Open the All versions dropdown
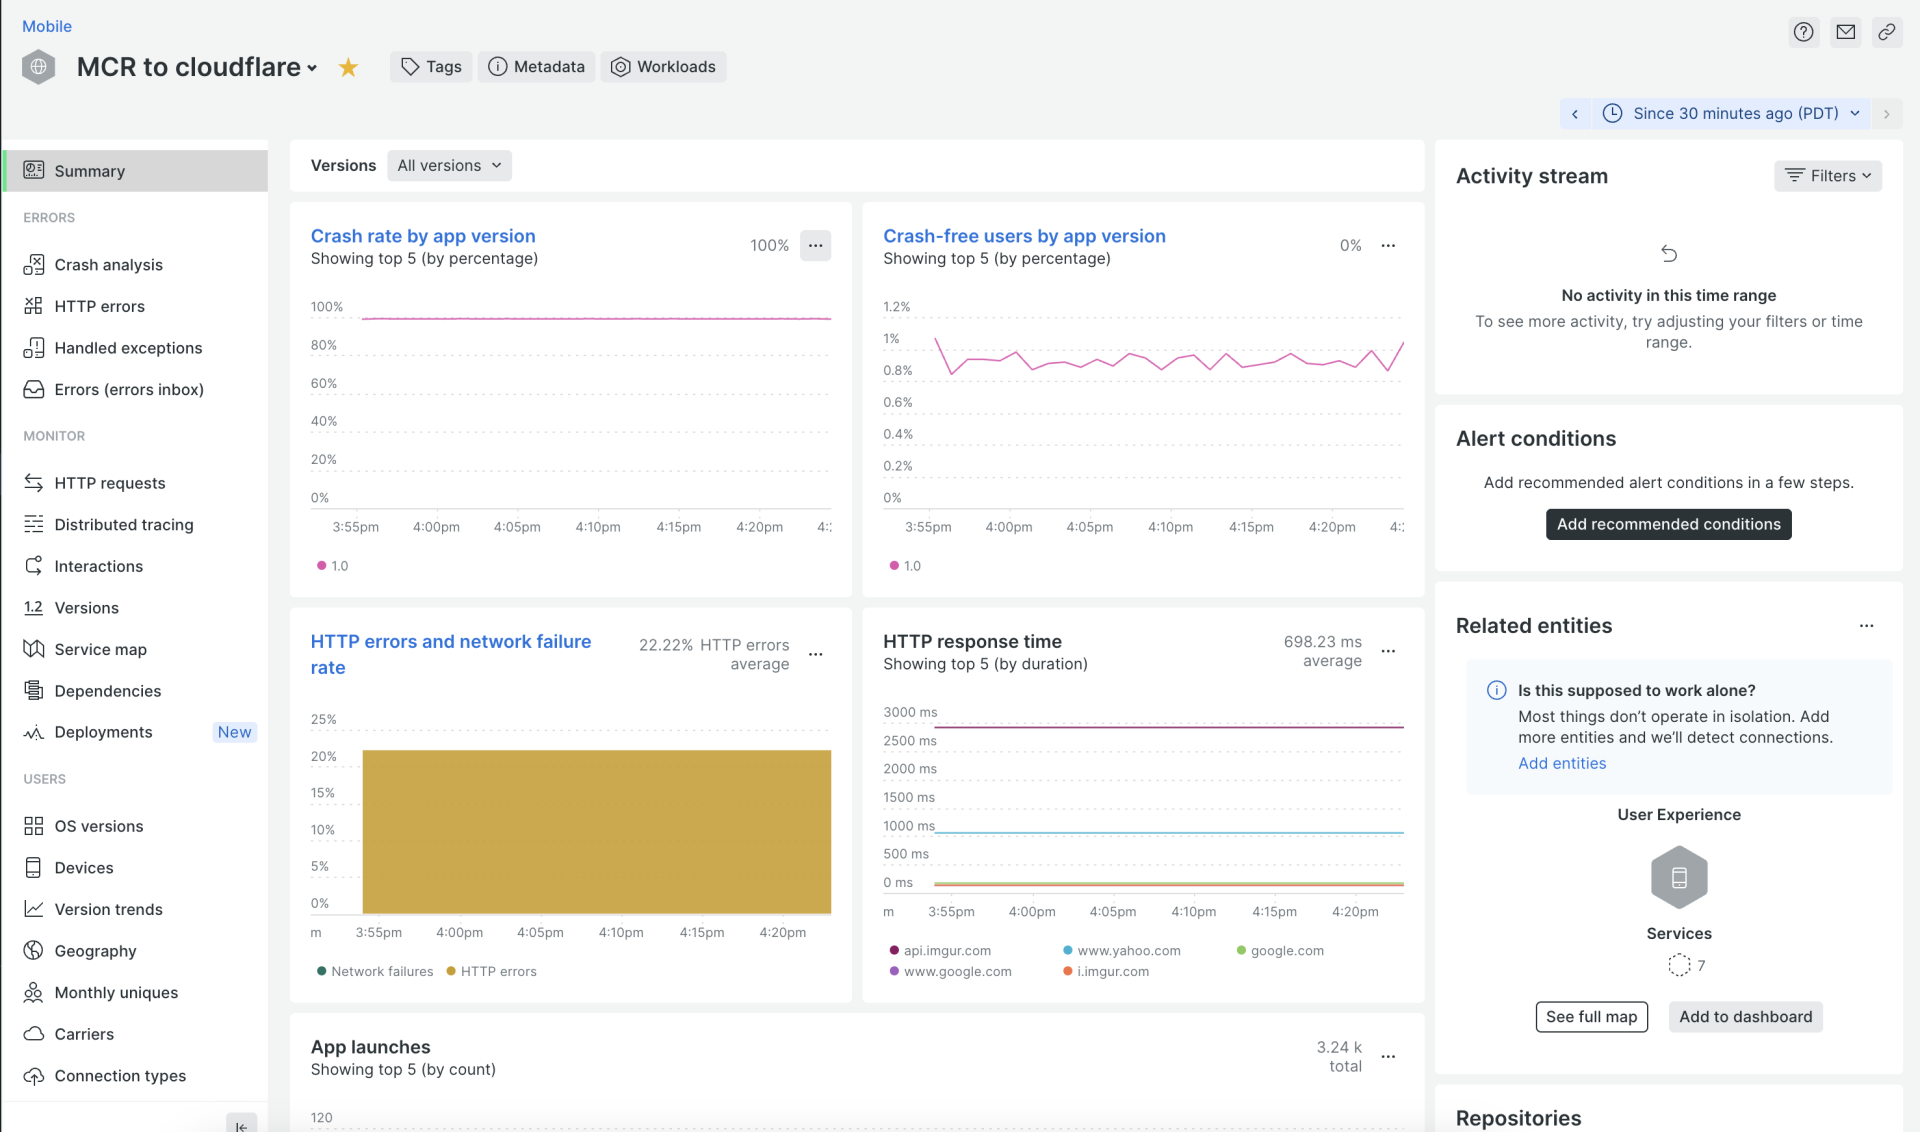This screenshot has width=1920, height=1132. [x=448, y=165]
